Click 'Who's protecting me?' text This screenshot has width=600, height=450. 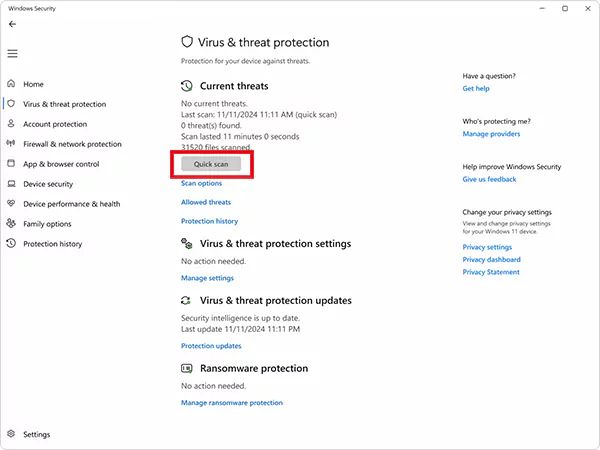pos(496,121)
